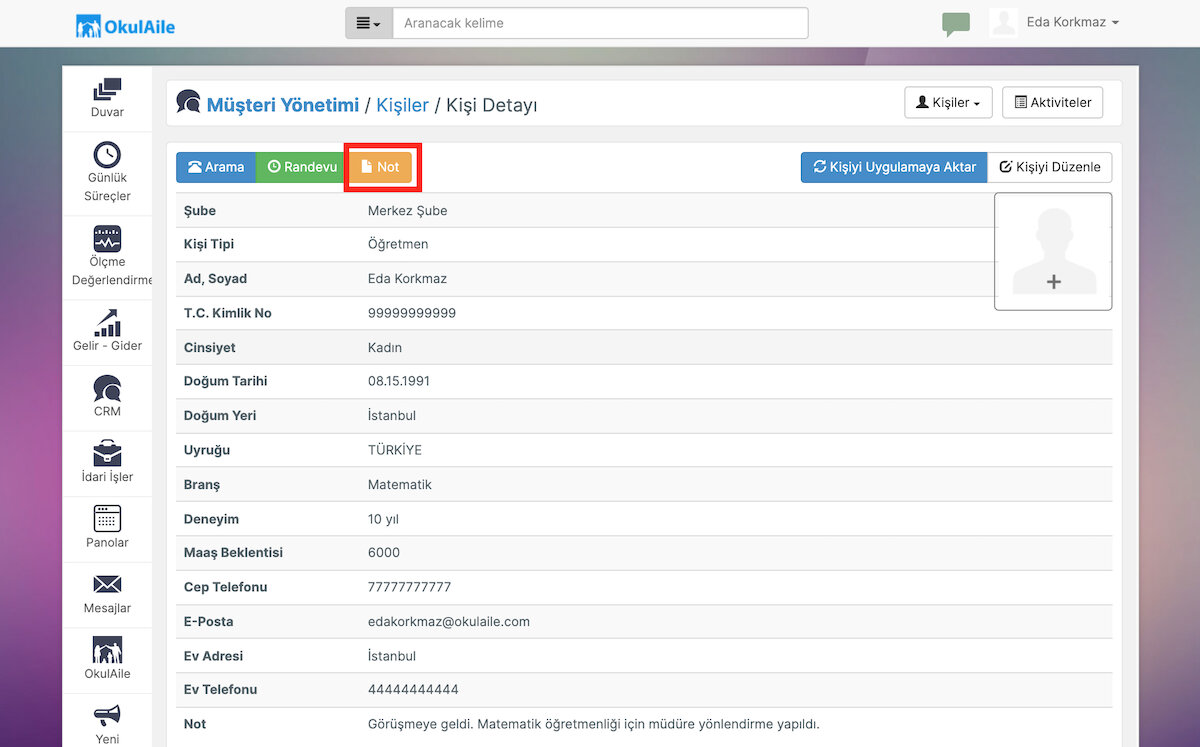Click the user avatar in the header

coord(1003,22)
